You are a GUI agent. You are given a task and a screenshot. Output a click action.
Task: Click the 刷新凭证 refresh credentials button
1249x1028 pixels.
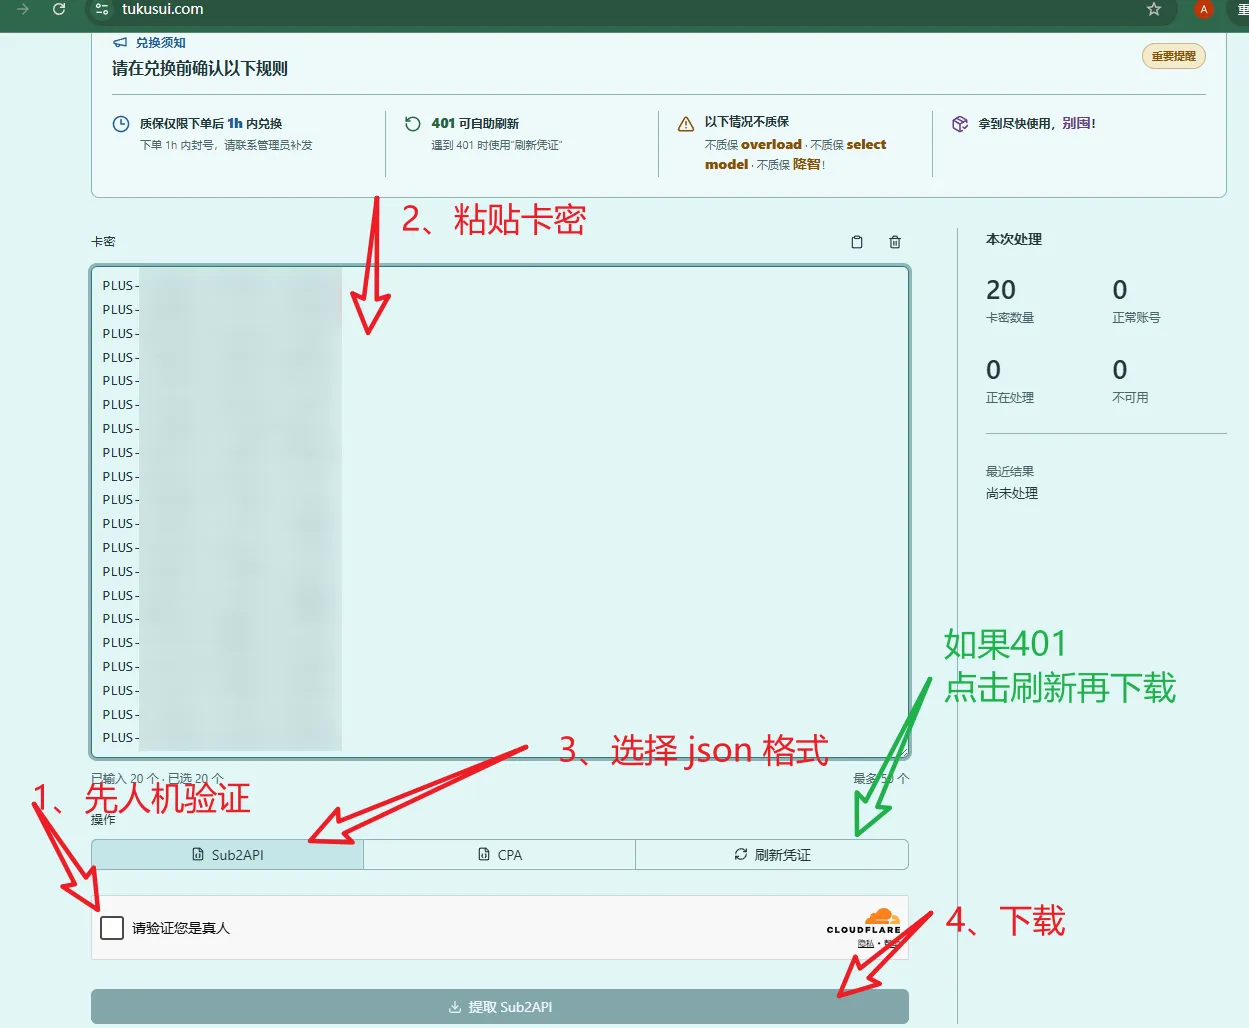772,855
